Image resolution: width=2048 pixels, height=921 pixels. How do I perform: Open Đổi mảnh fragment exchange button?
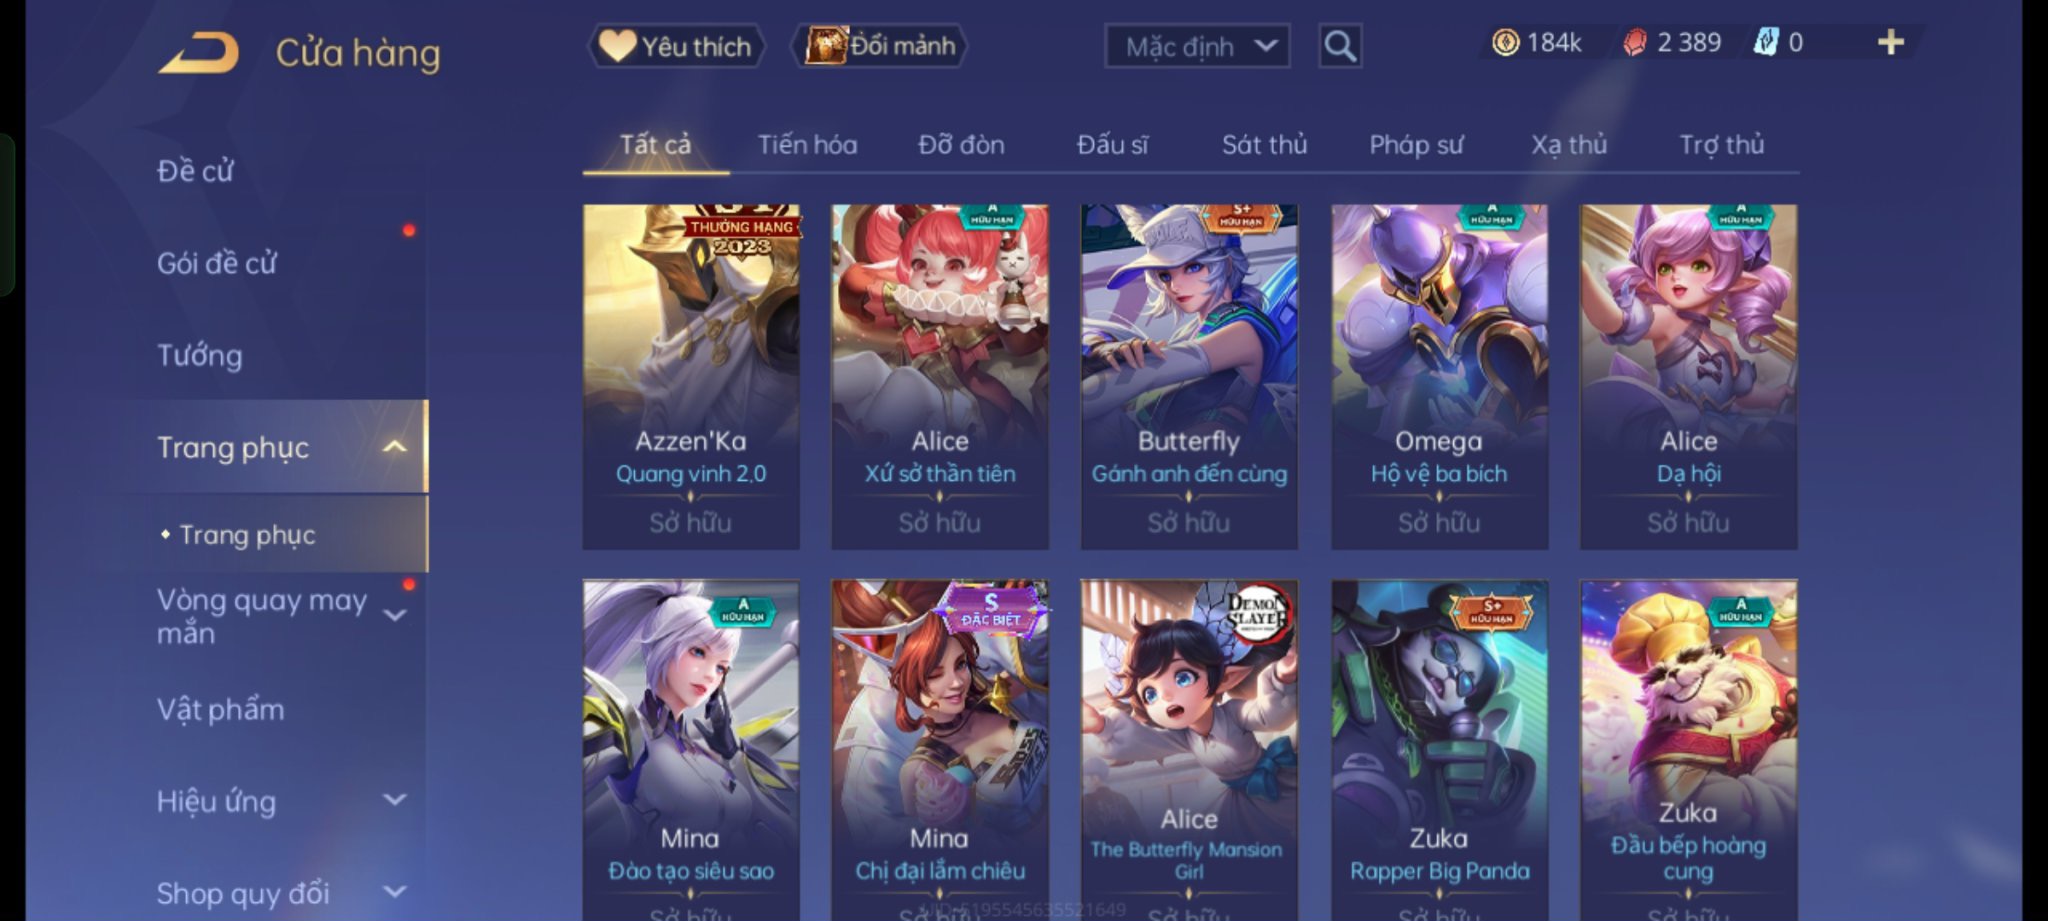880,46
